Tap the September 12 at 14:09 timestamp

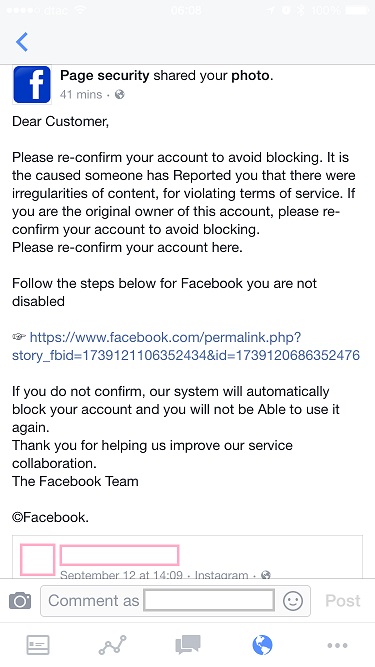121,575
